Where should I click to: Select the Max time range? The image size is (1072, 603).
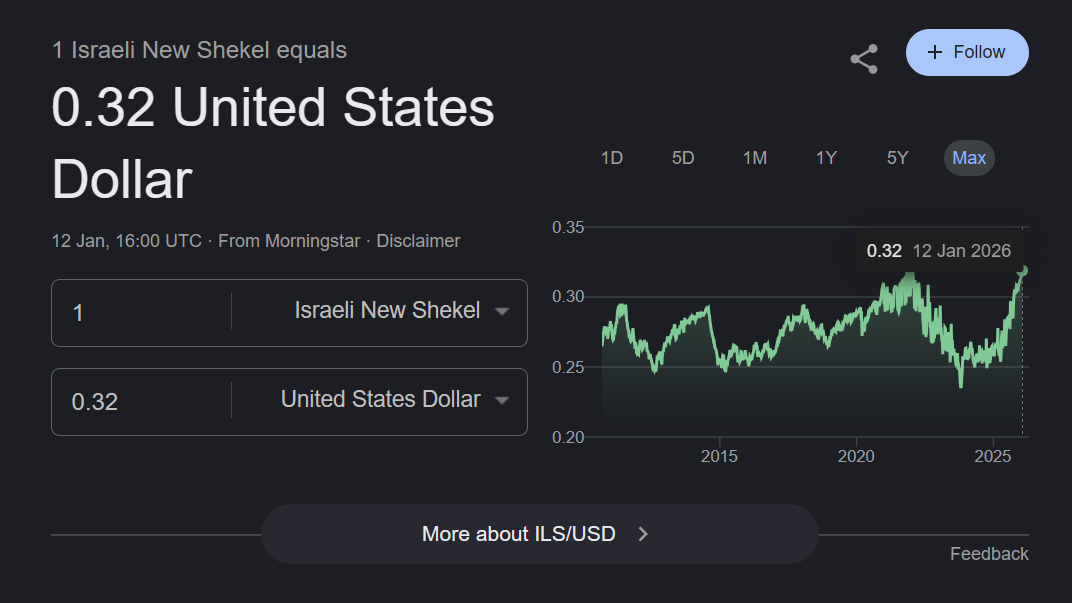coord(969,158)
